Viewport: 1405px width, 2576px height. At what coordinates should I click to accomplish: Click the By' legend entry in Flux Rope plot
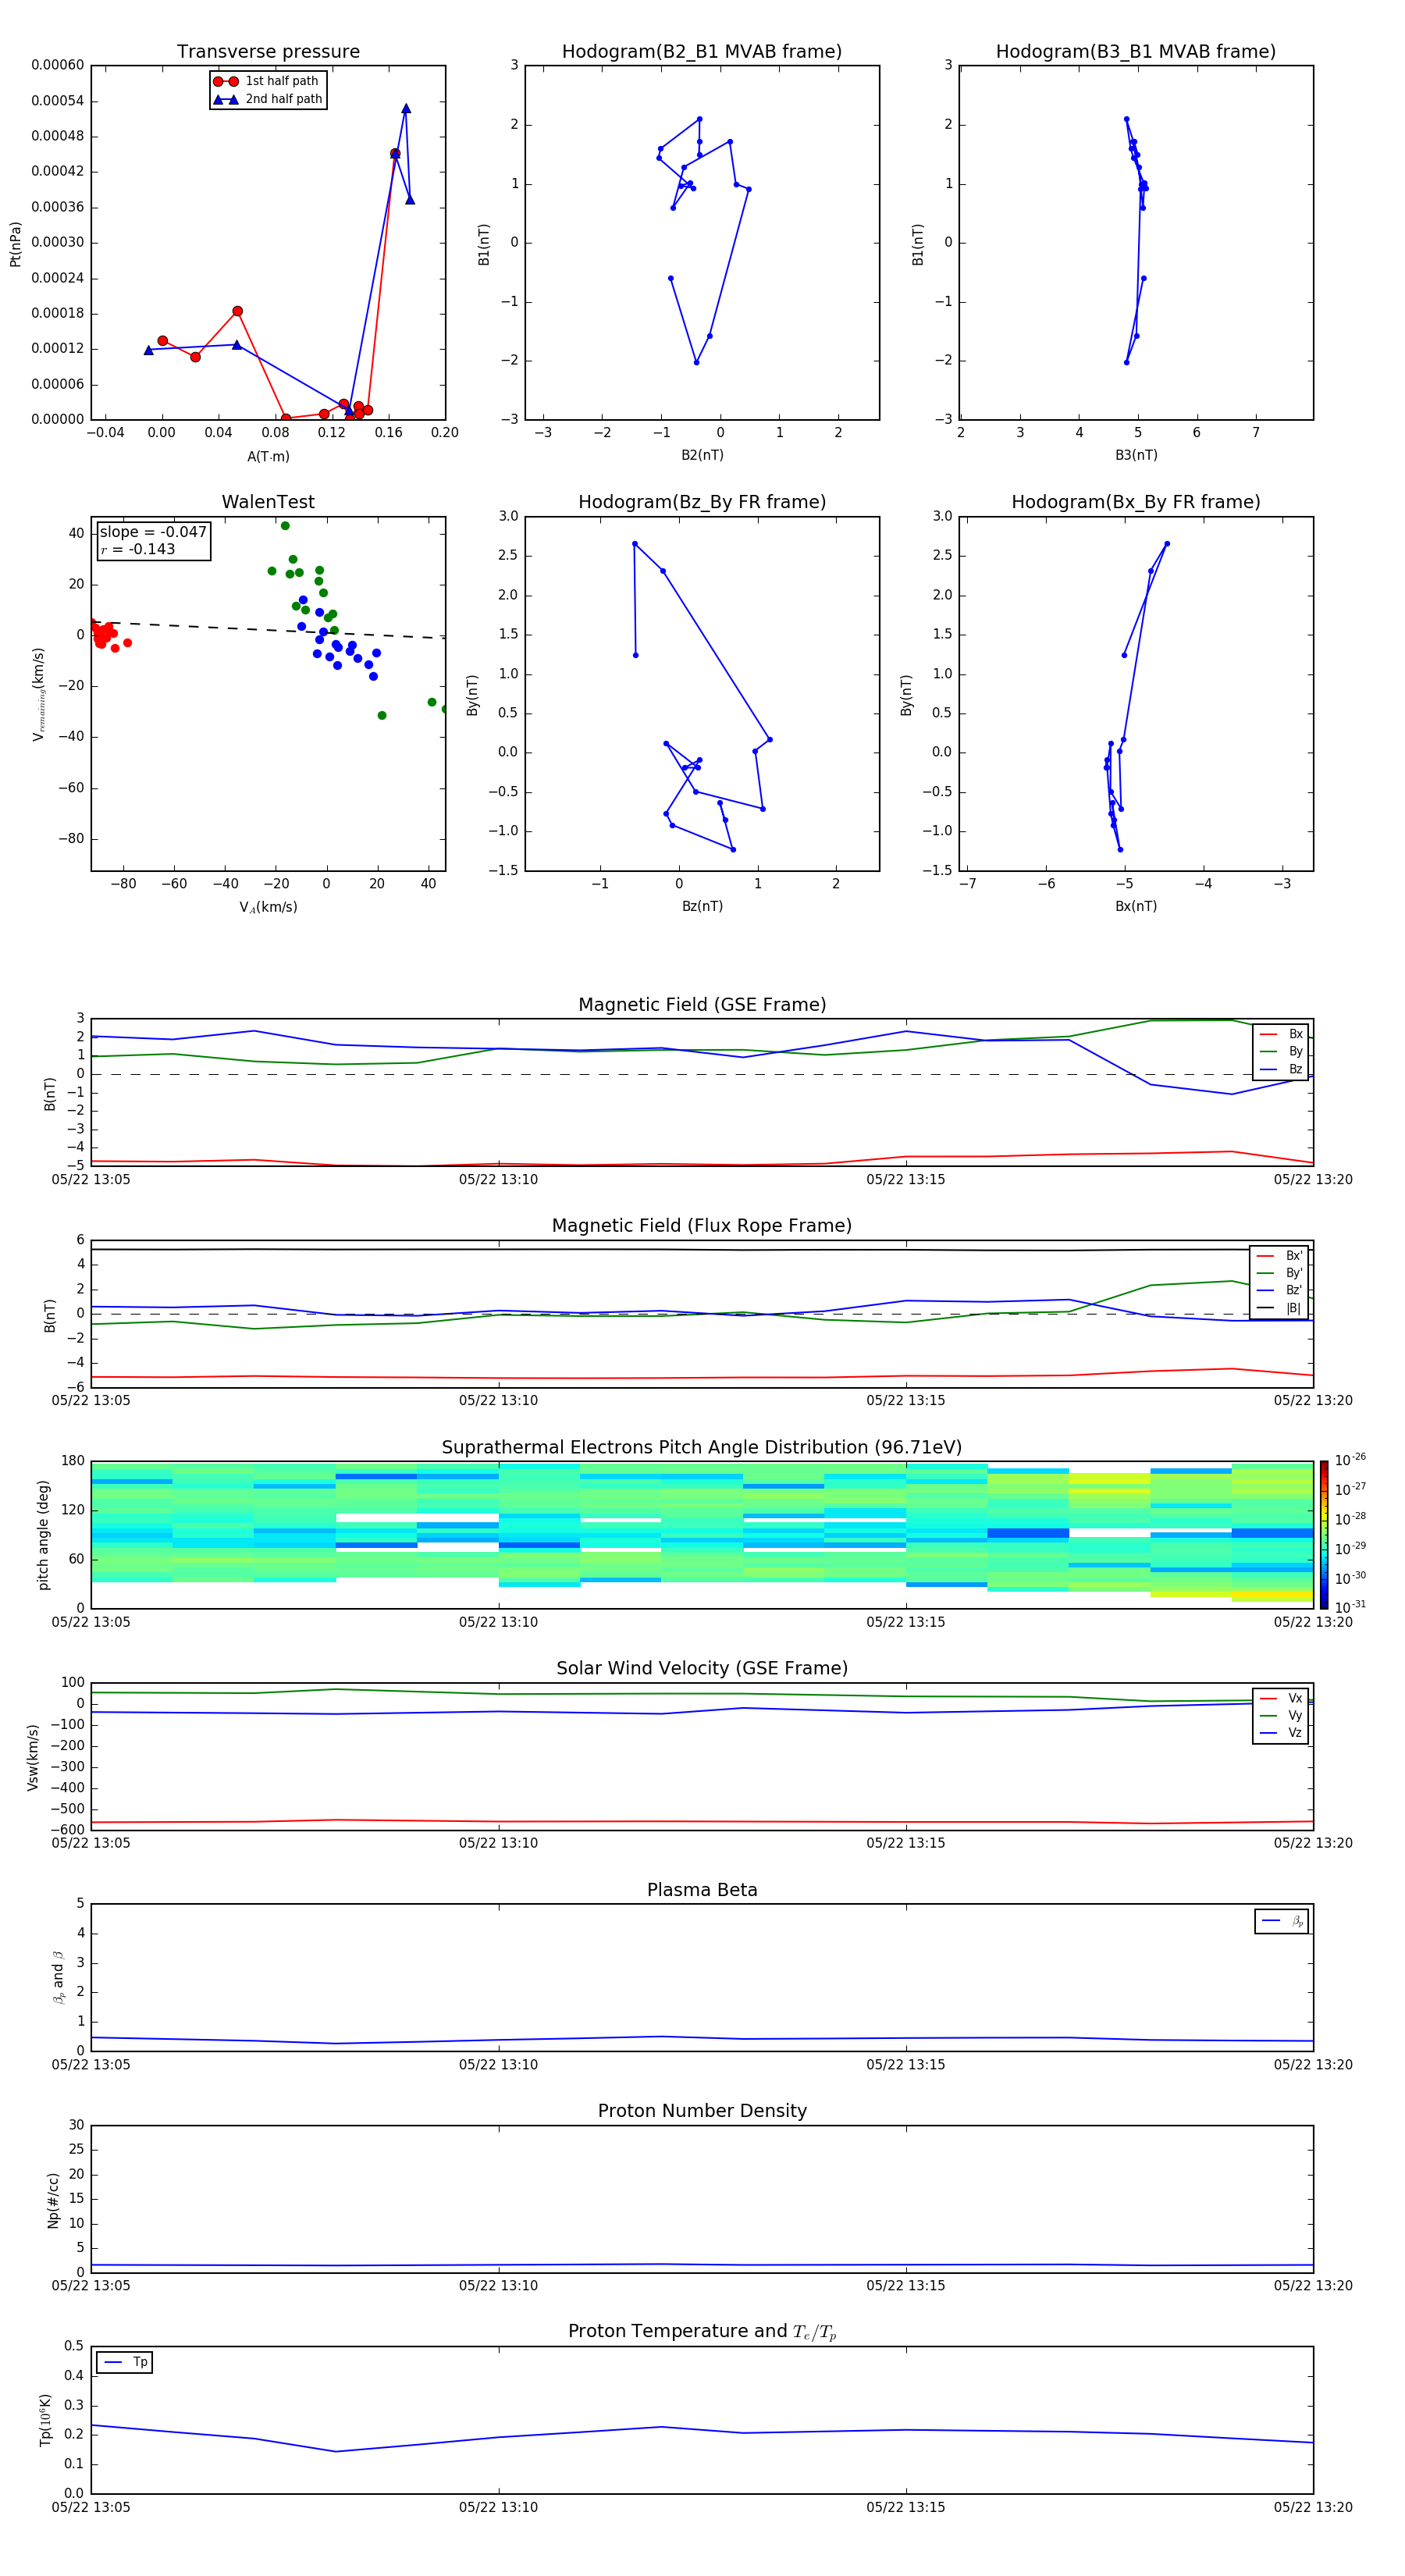pyautogui.click(x=1279, y=1273)
